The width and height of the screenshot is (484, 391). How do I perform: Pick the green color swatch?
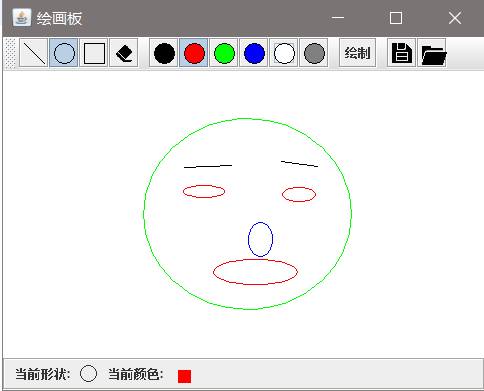(224, 53)
